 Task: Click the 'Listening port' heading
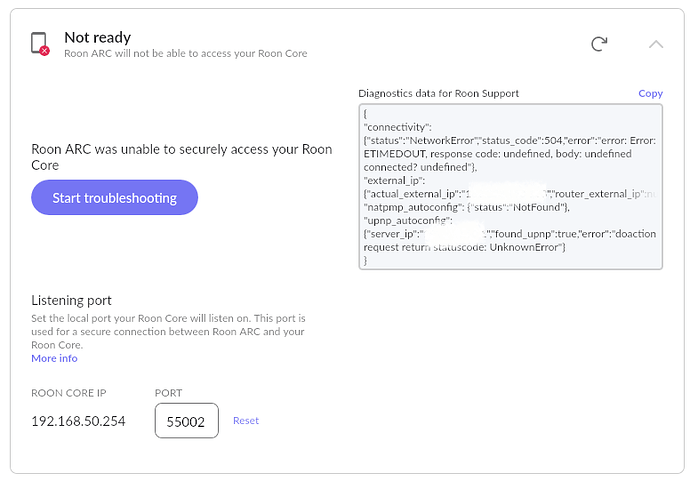71,300
